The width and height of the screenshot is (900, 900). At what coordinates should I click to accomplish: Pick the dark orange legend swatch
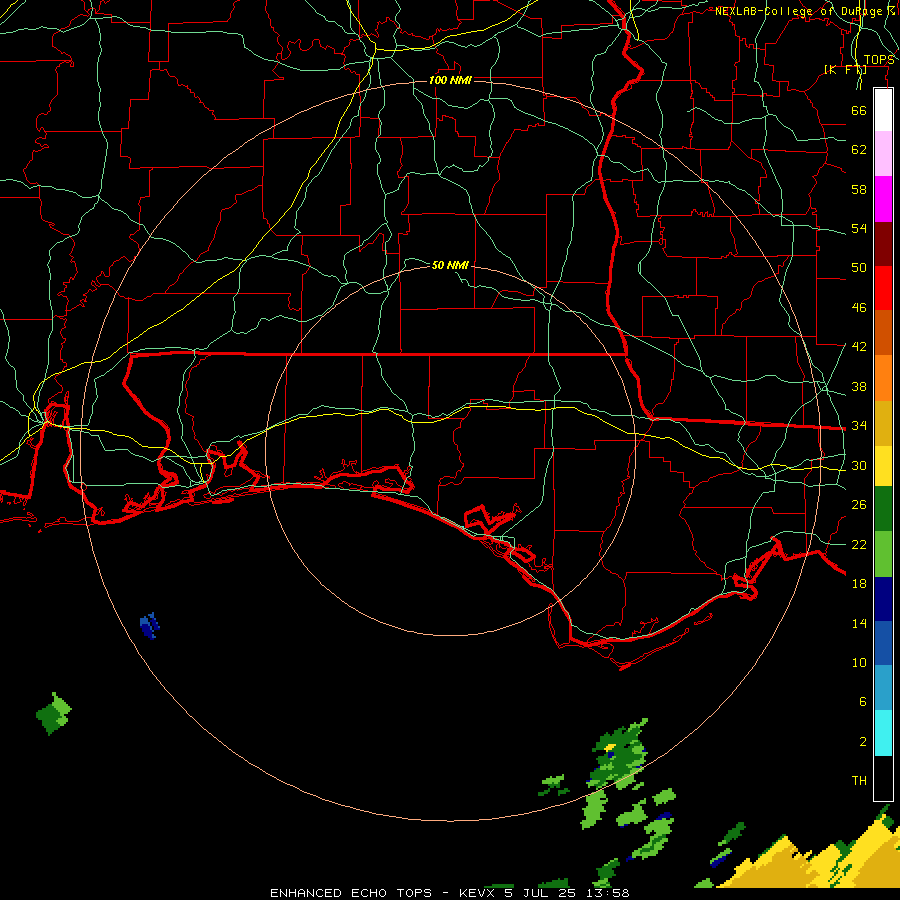pyautogui.click(x=883, y=333)
